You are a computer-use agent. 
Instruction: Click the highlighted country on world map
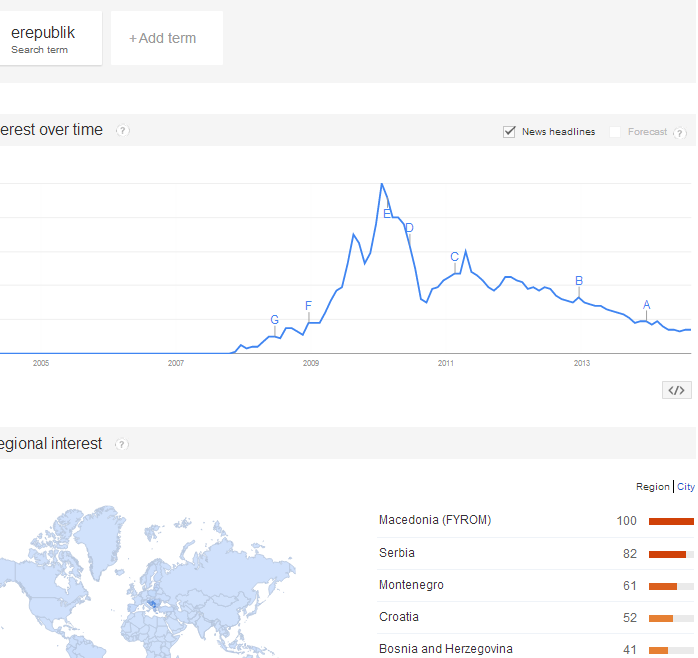(152, 604)
